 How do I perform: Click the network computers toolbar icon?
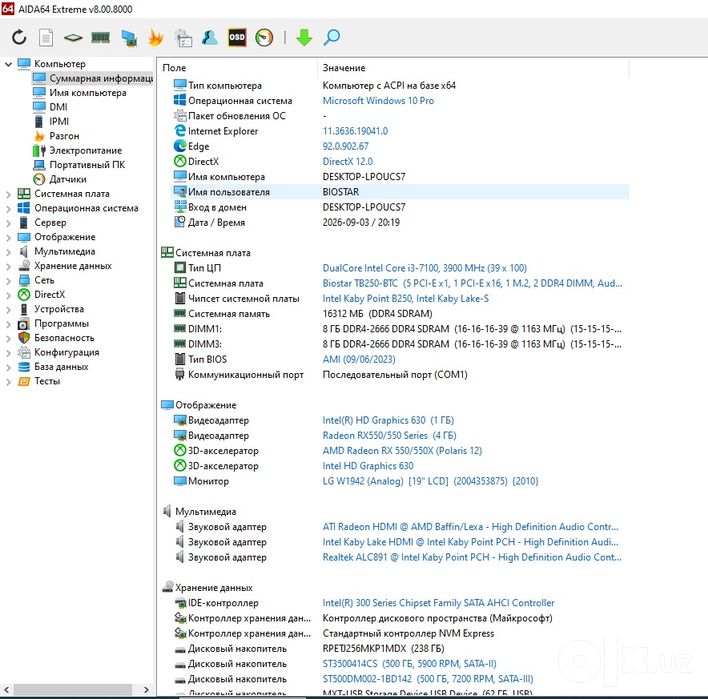[x=129, y=38]
